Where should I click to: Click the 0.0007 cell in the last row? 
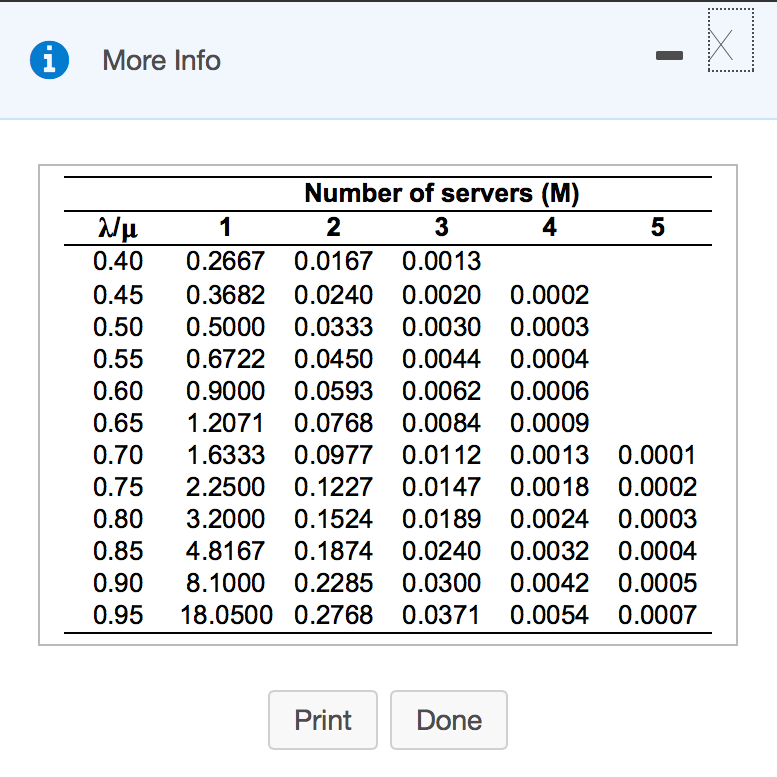[657, 615]
